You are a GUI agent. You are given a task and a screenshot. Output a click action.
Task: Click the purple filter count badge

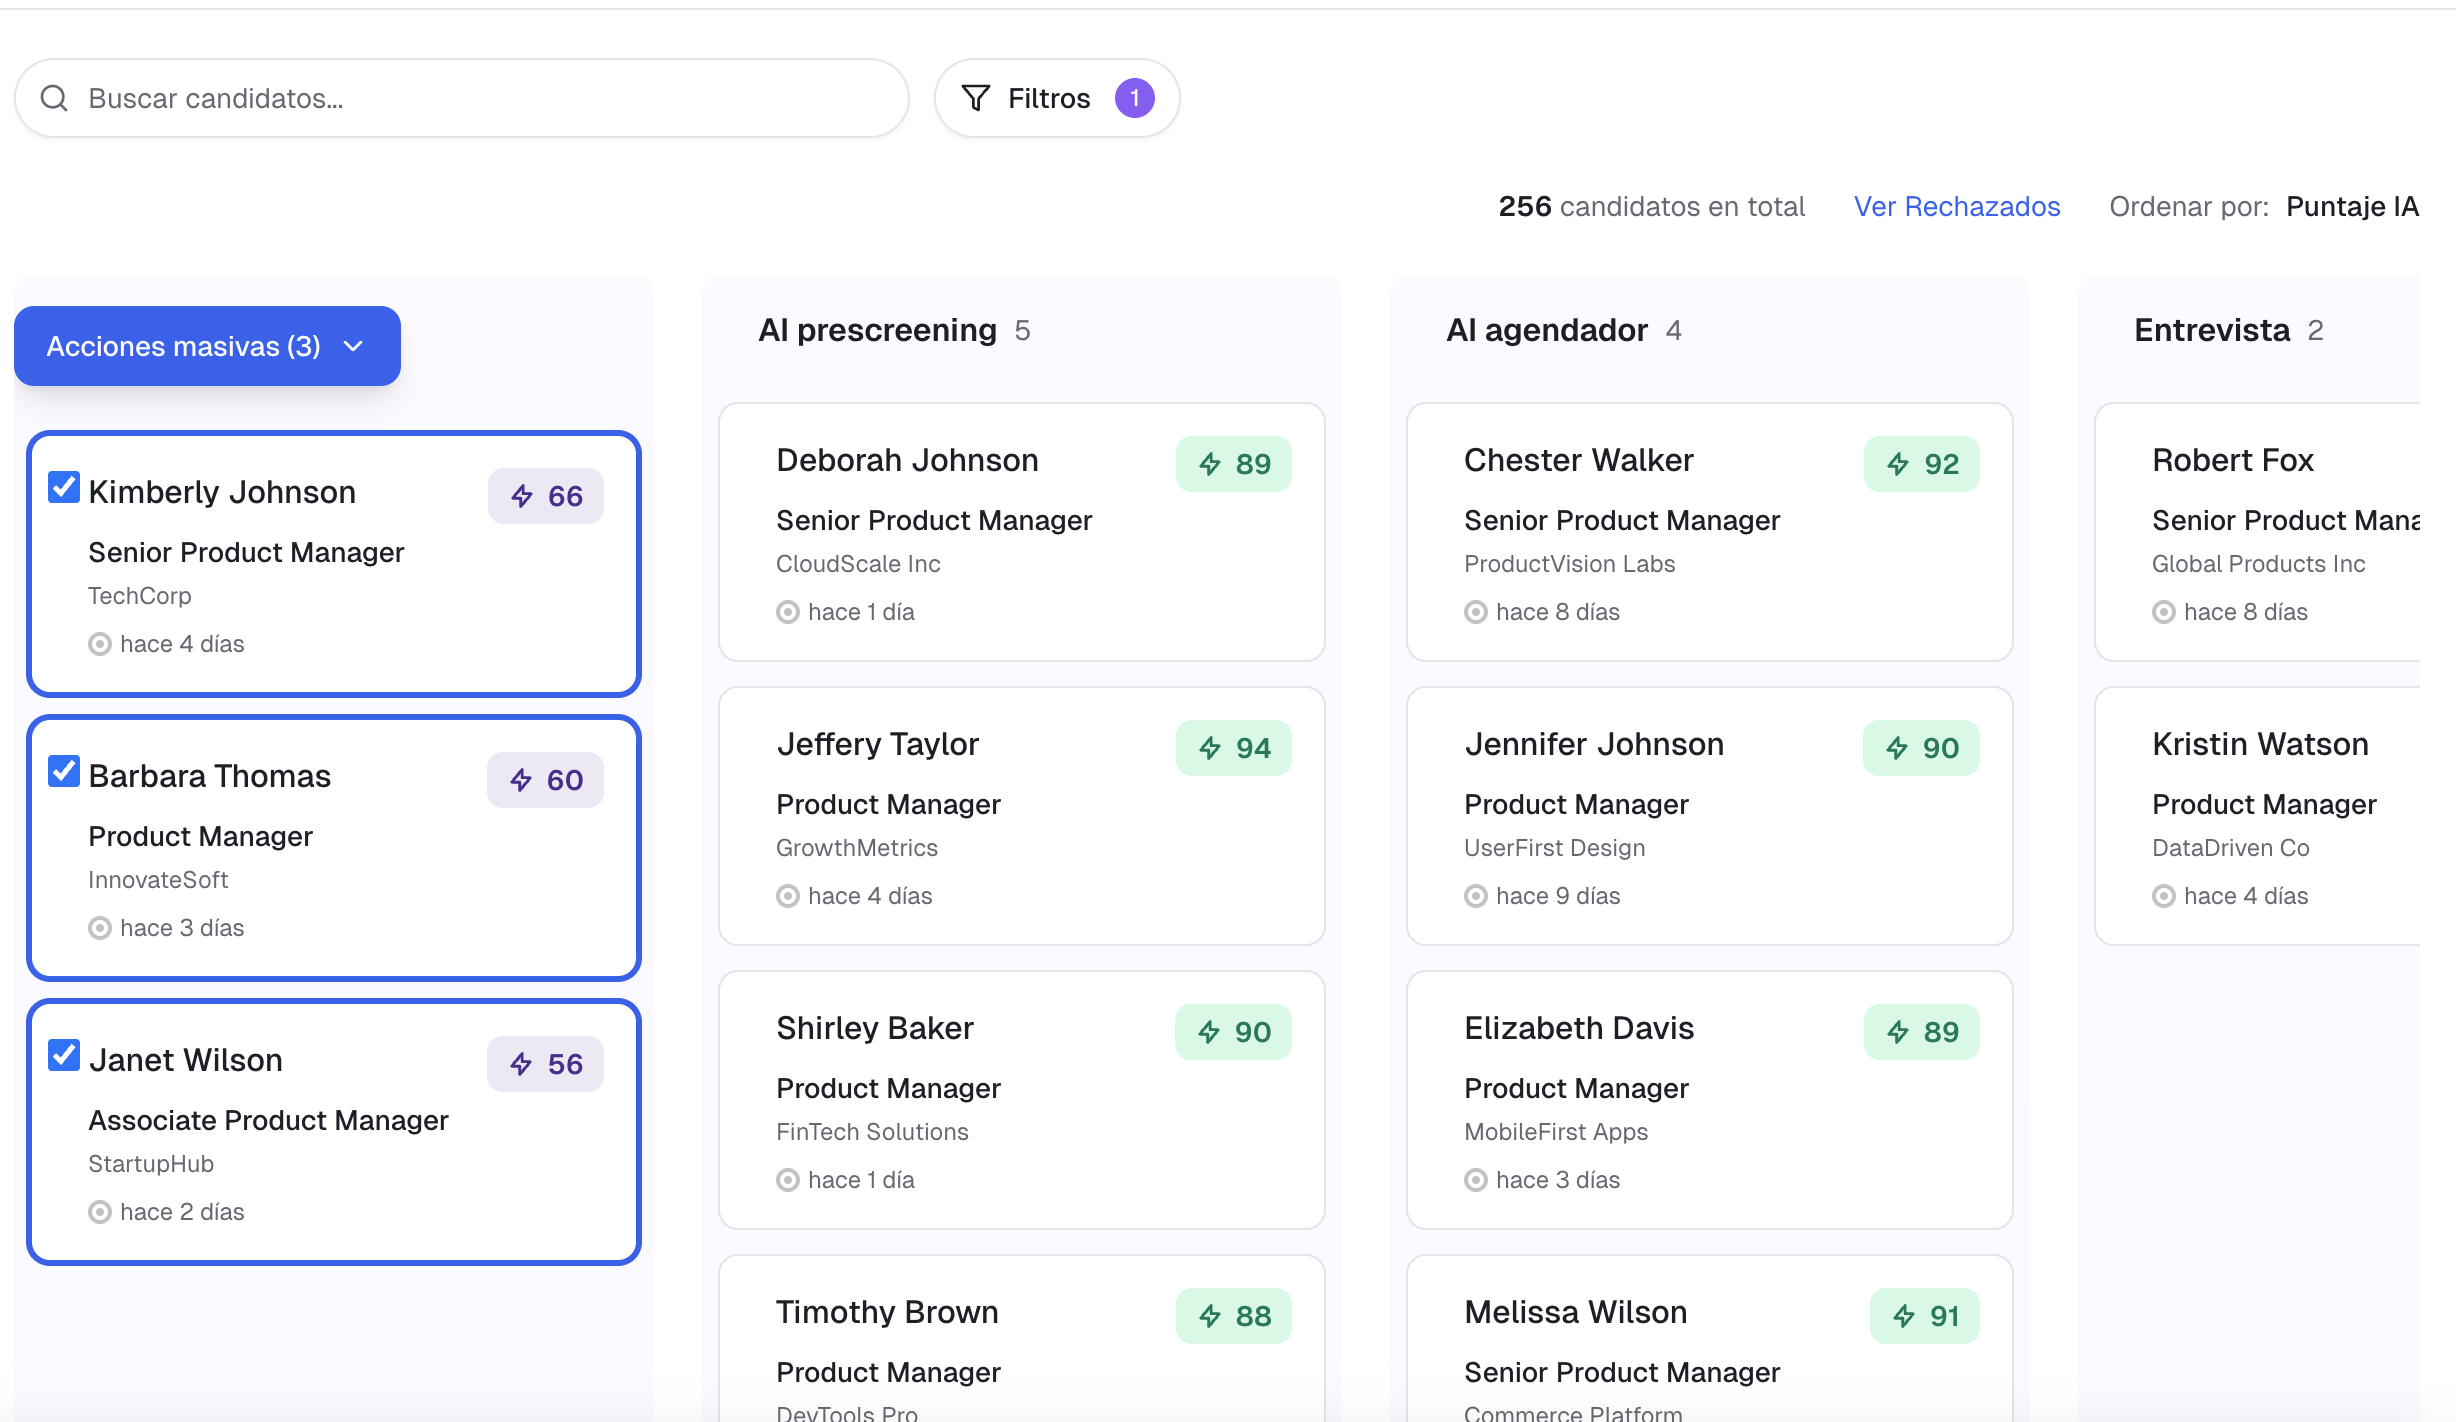pos(1134,98)
